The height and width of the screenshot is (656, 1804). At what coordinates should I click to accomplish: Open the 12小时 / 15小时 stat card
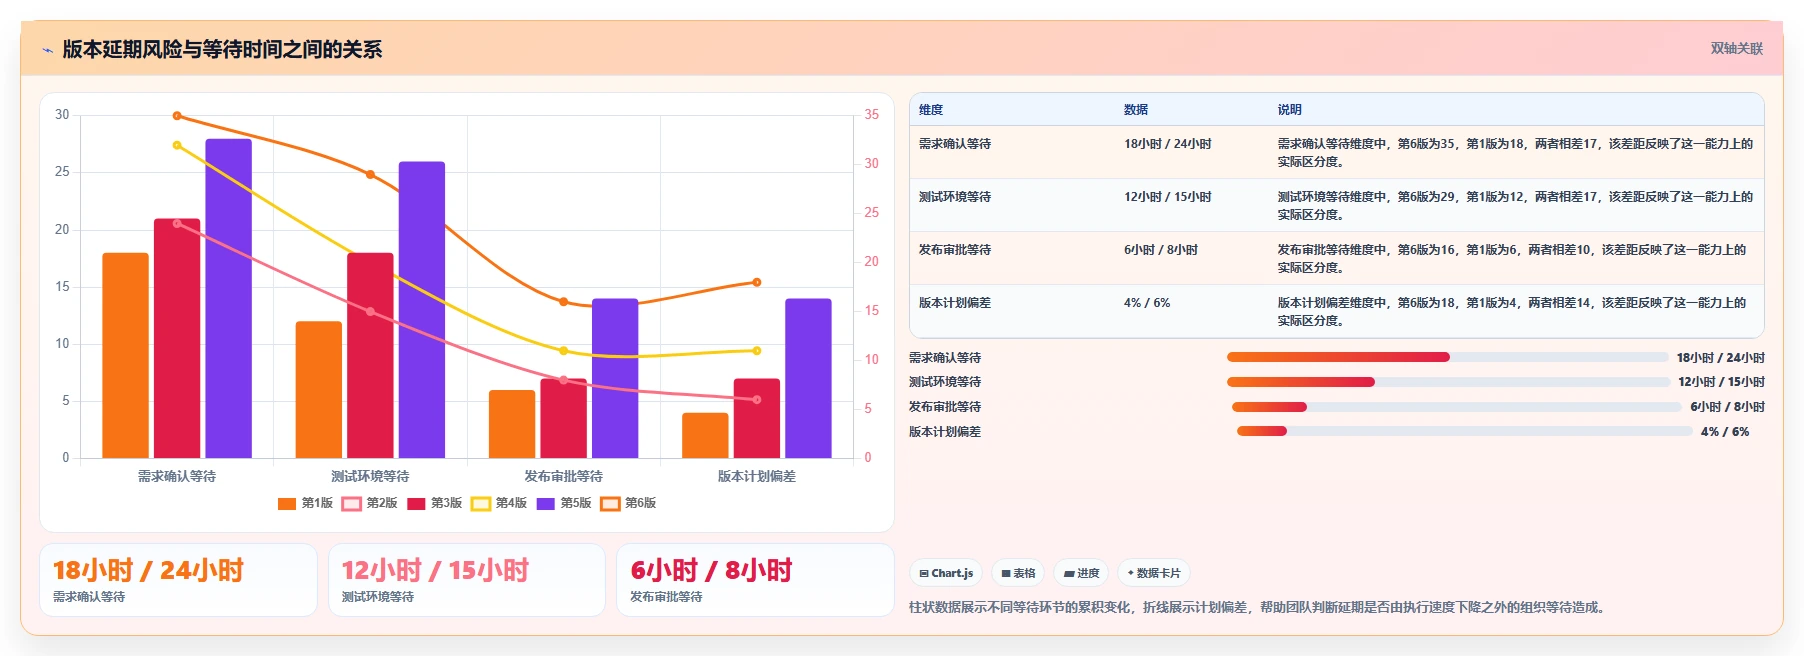point(467,580)
